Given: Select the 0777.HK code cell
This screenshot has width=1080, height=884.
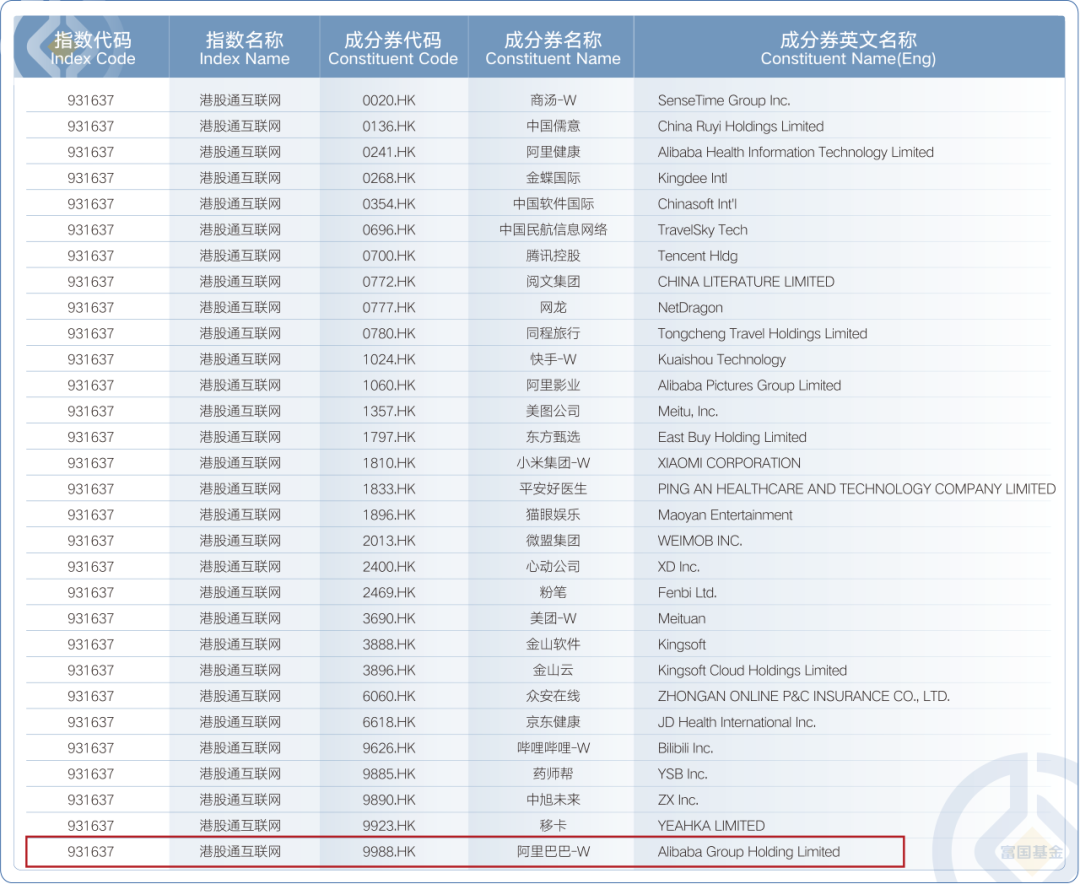Looking at the screenshot, I should [x=389, y=308].
